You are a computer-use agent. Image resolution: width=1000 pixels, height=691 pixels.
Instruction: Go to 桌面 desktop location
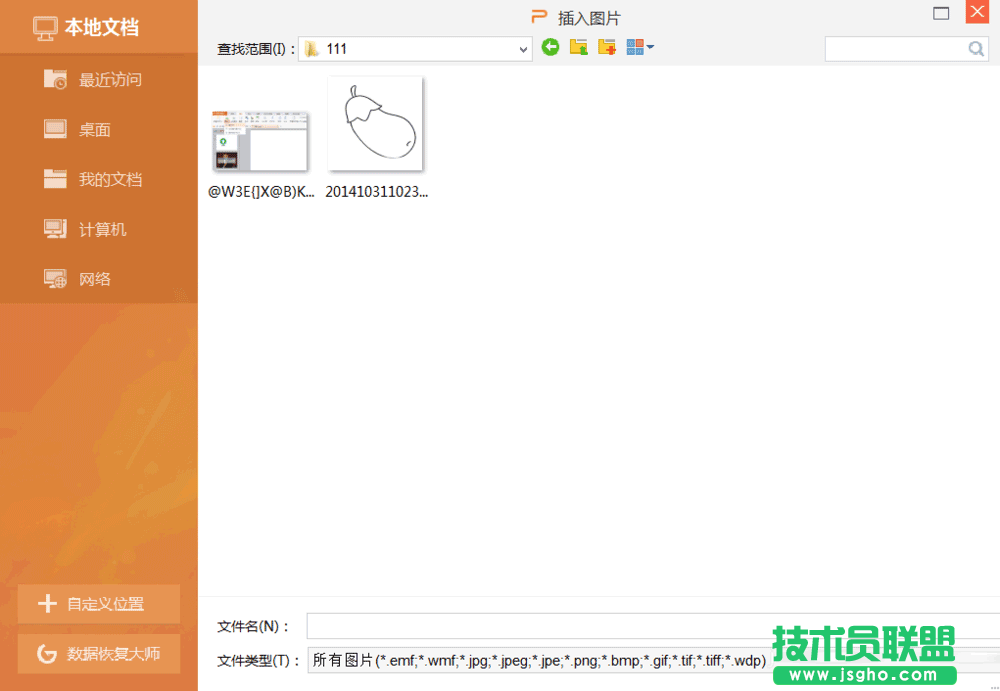pos(94,130)
